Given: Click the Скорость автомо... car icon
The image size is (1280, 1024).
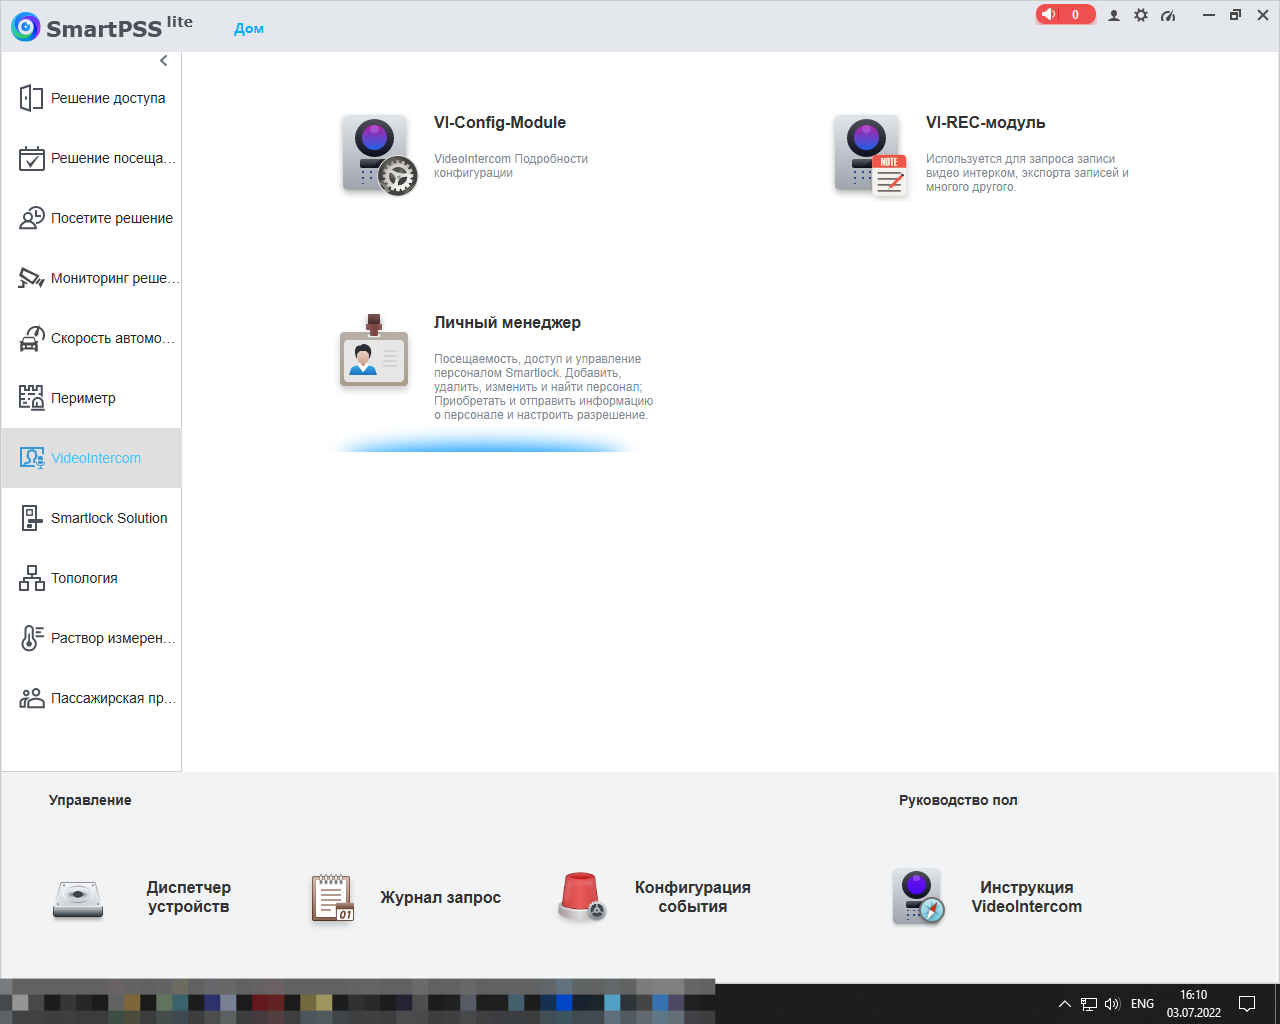Looking at the screenshot, I should click(31, 338).
